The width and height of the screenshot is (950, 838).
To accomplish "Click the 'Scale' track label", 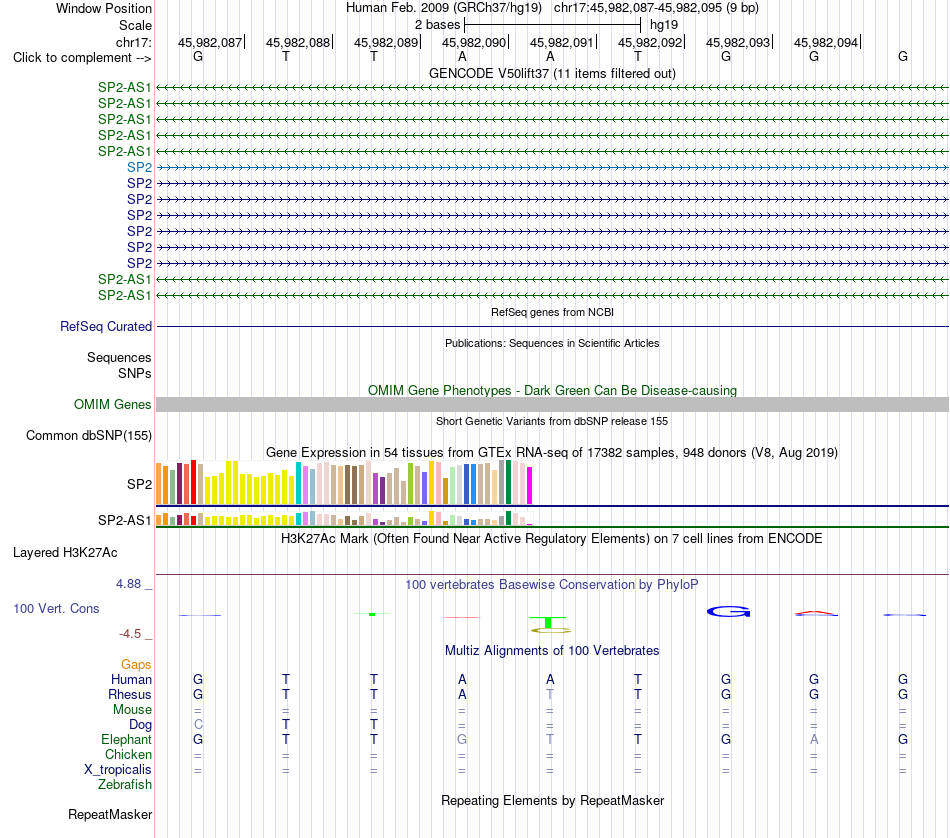I will click(x=135, y=25).
